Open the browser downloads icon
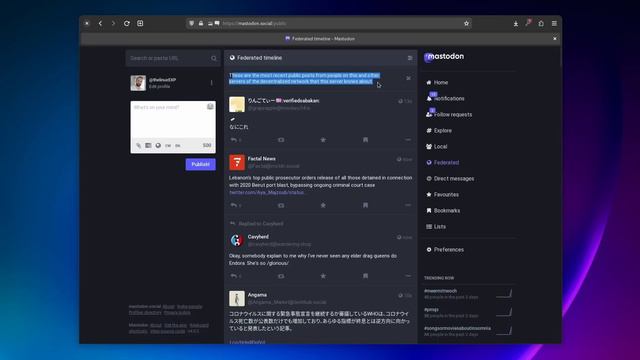This screenshot has height=360, width=640. click(x=516, y=24)
